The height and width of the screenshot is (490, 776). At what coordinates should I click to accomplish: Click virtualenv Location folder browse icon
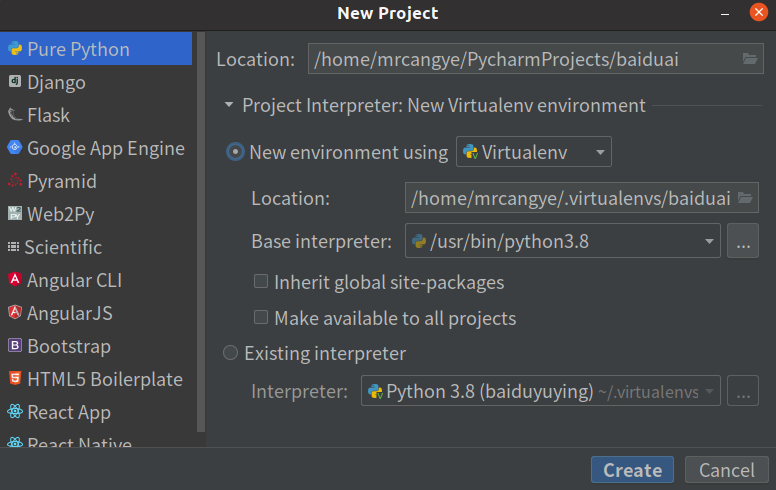coord(745,198)
